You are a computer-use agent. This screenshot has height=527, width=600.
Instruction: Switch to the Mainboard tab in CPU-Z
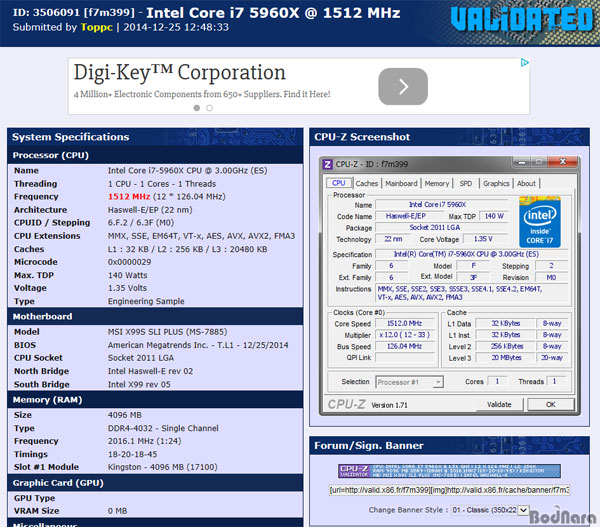click(401, 184)
